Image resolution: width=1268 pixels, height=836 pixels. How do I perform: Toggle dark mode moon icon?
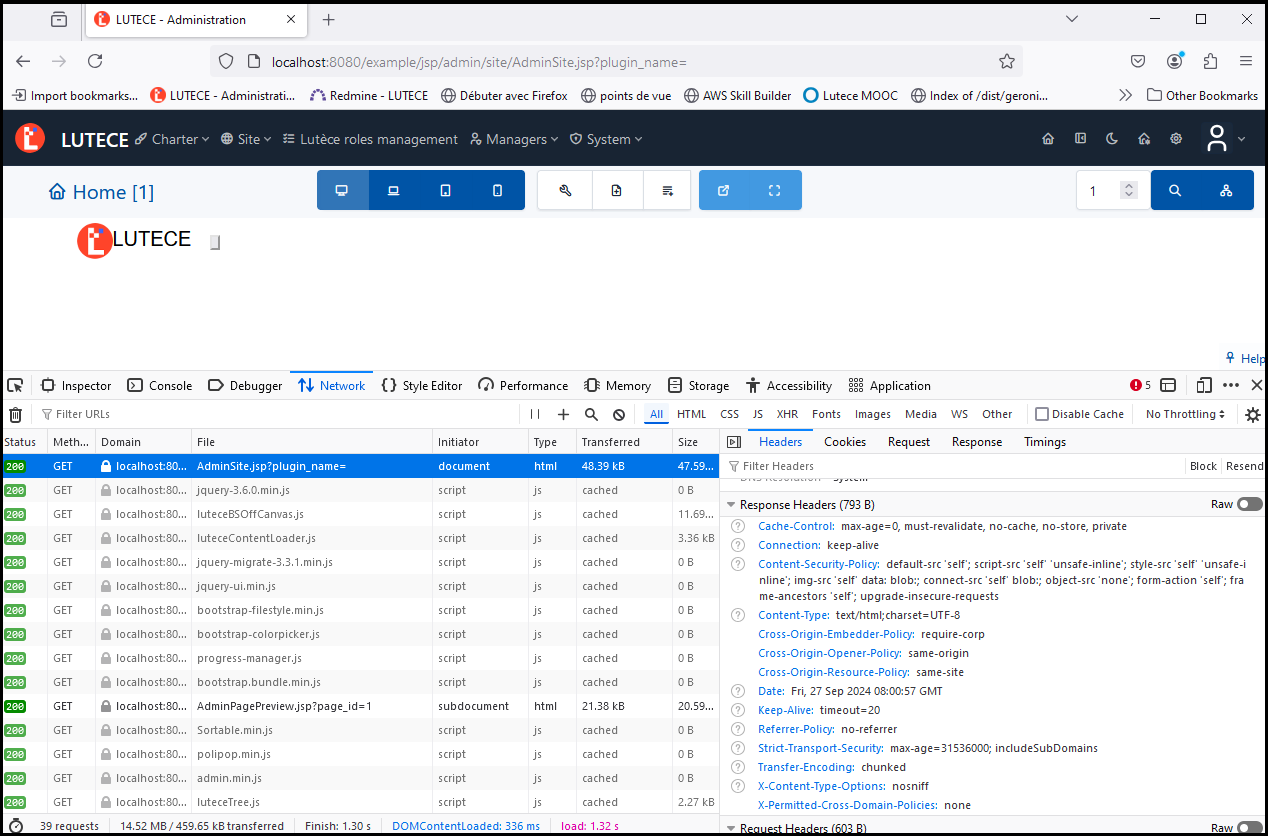[x=1111, y=139]
